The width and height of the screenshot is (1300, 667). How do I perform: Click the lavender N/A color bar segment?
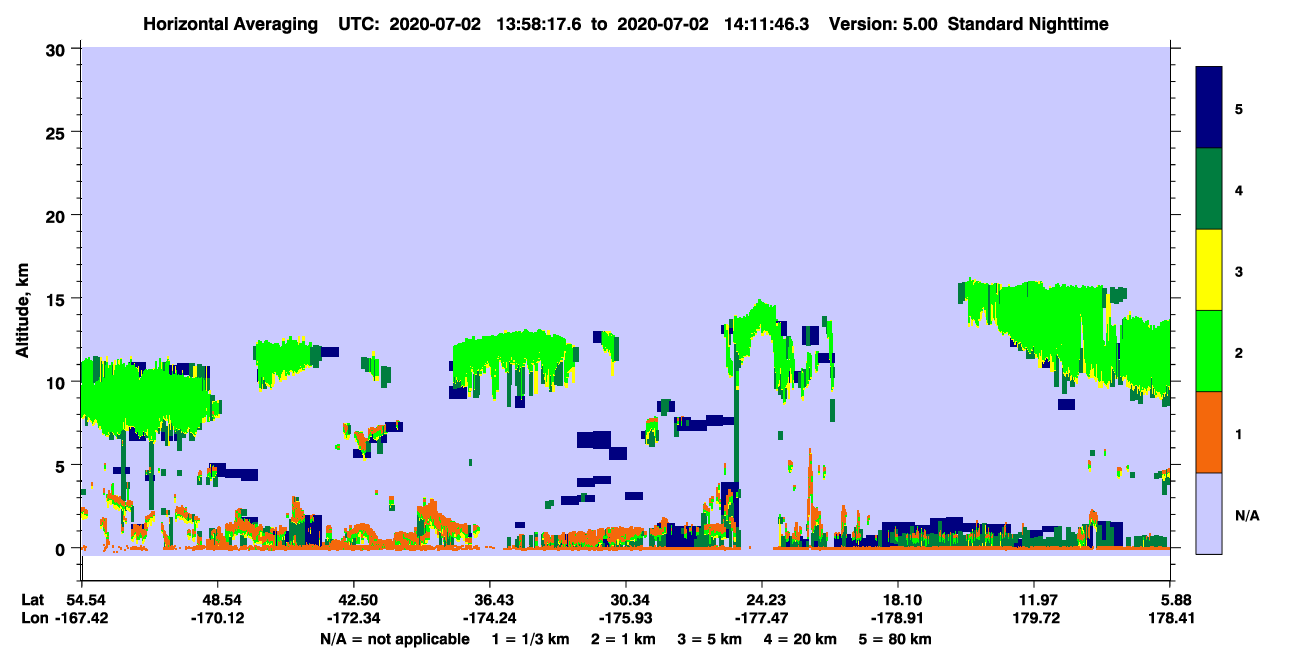click(x=1209, y=513)
